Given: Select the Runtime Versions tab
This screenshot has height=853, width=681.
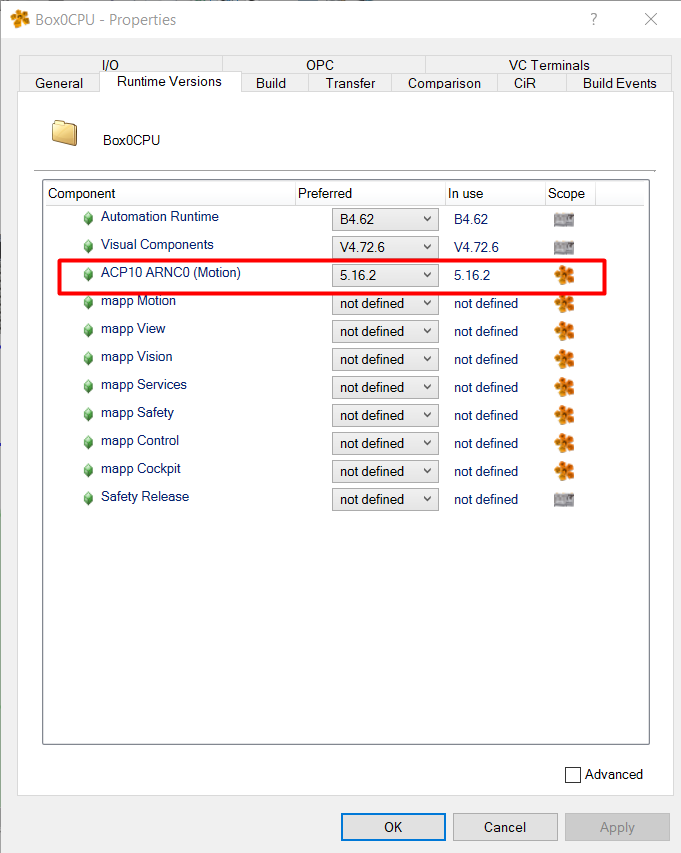Looking at the screenshot, I should pyautogui.click(x=169, y=82).
